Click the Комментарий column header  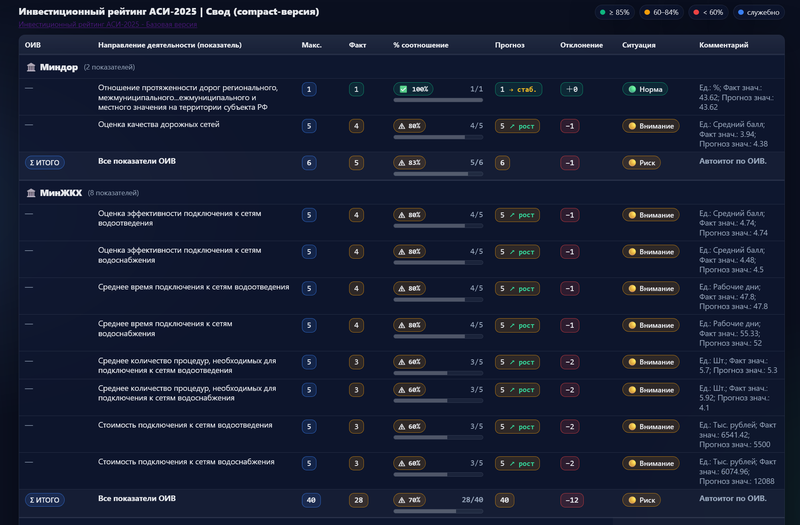click(723, 45)
